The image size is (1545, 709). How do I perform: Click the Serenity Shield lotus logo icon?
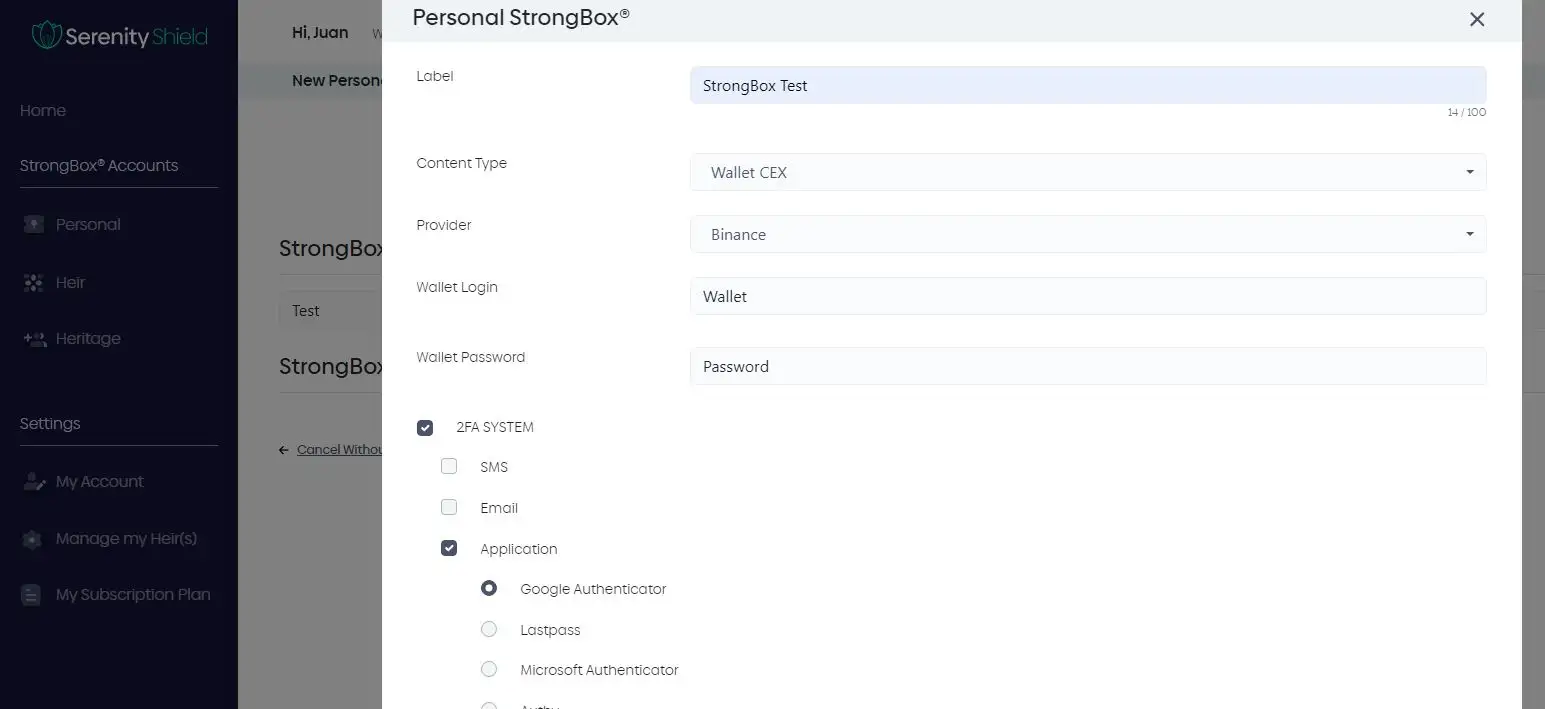[46, 36]
